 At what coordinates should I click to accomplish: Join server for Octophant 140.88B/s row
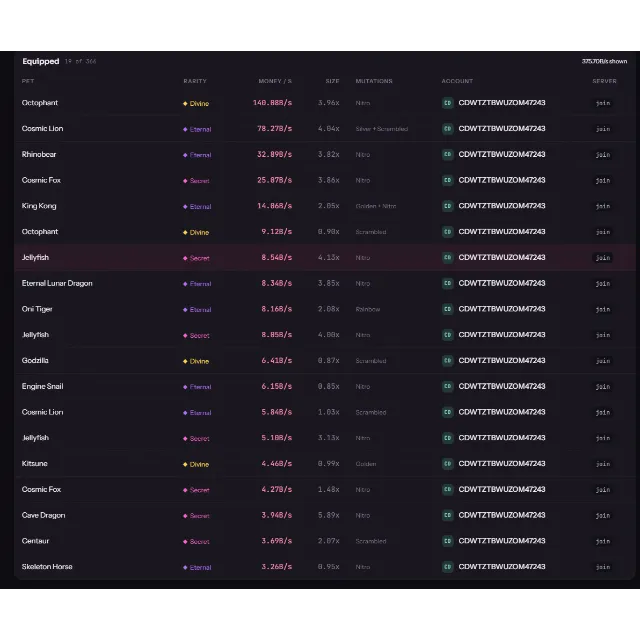tap(603, 103)
